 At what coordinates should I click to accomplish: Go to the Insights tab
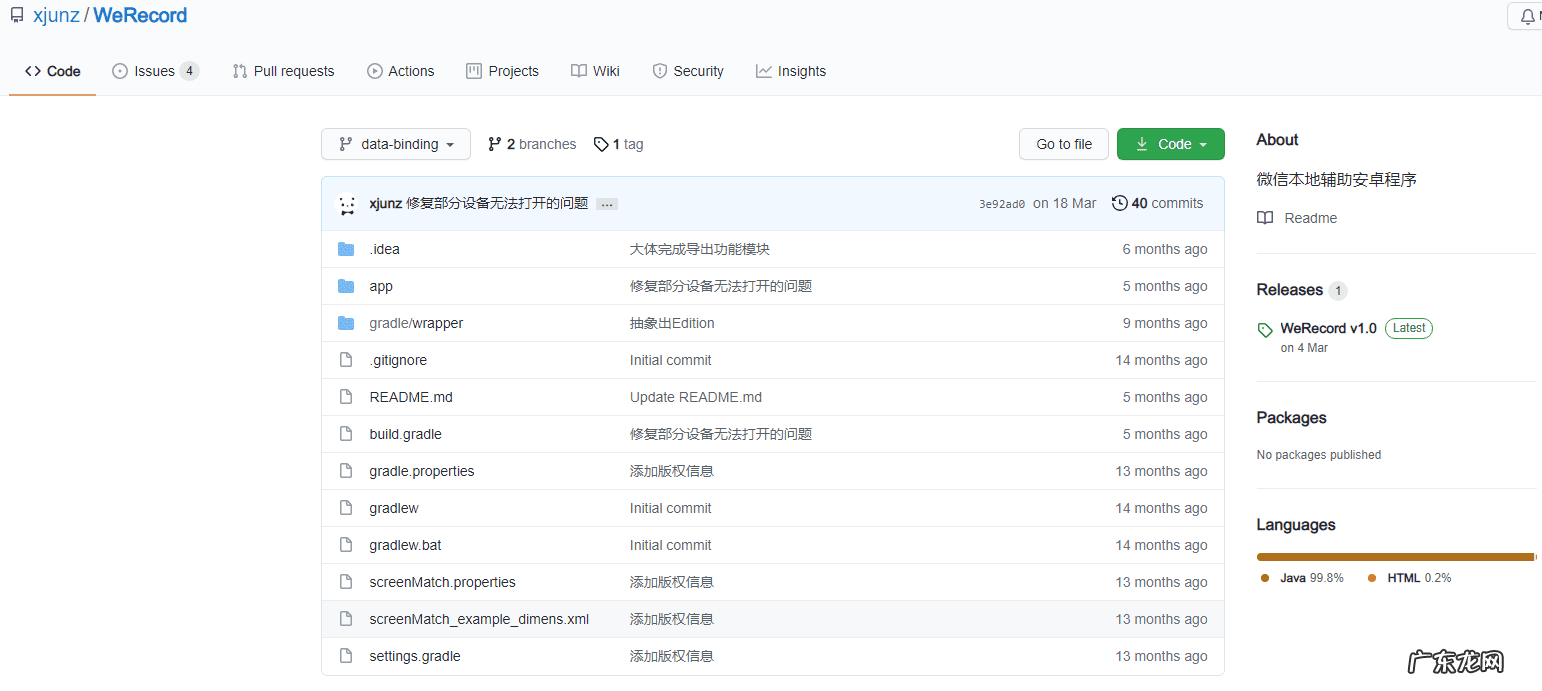pyautogui.click(x=790, y=71)
